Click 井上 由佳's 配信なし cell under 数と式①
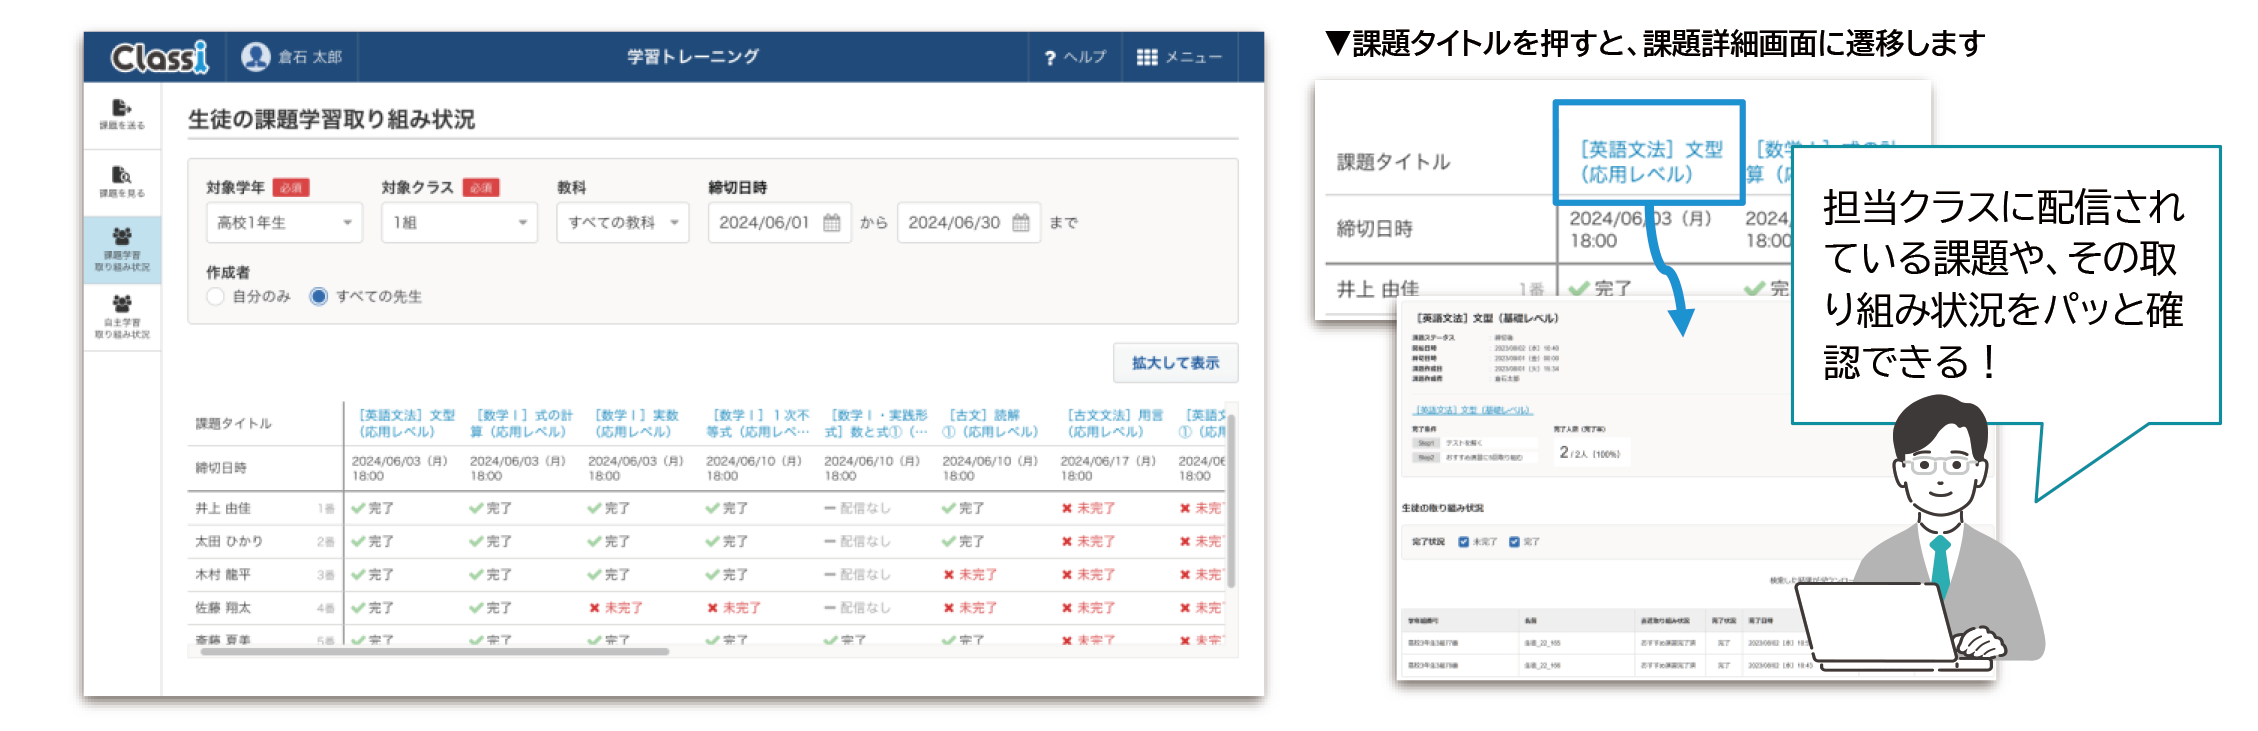 click(x=857, y=508)
